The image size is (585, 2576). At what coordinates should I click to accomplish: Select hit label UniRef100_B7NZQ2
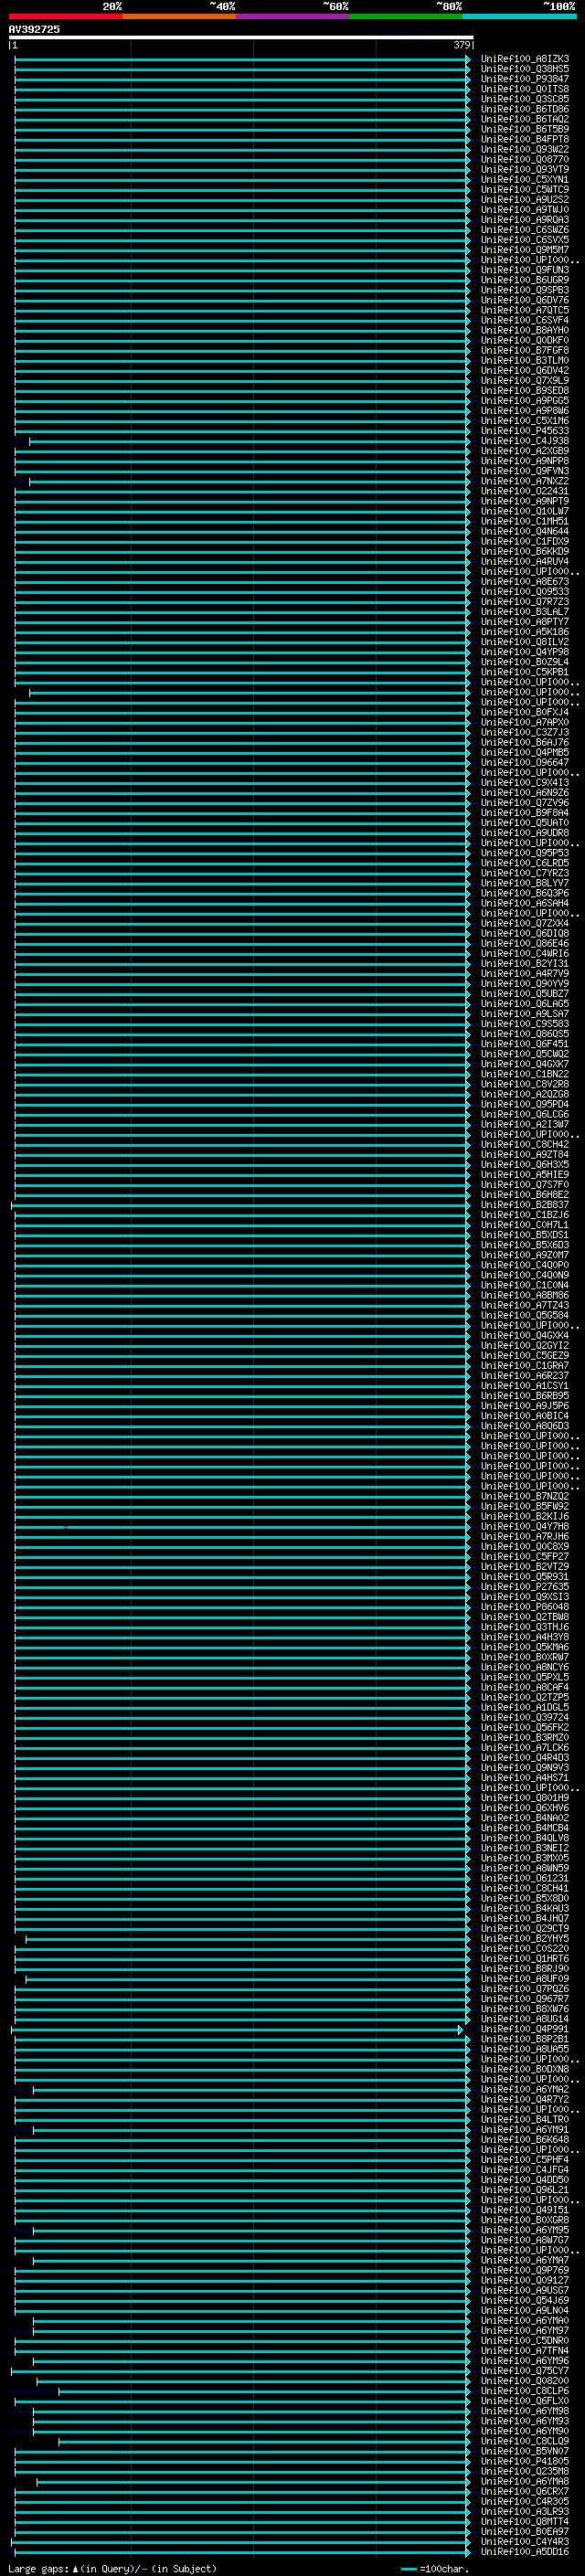point(525,1497)
